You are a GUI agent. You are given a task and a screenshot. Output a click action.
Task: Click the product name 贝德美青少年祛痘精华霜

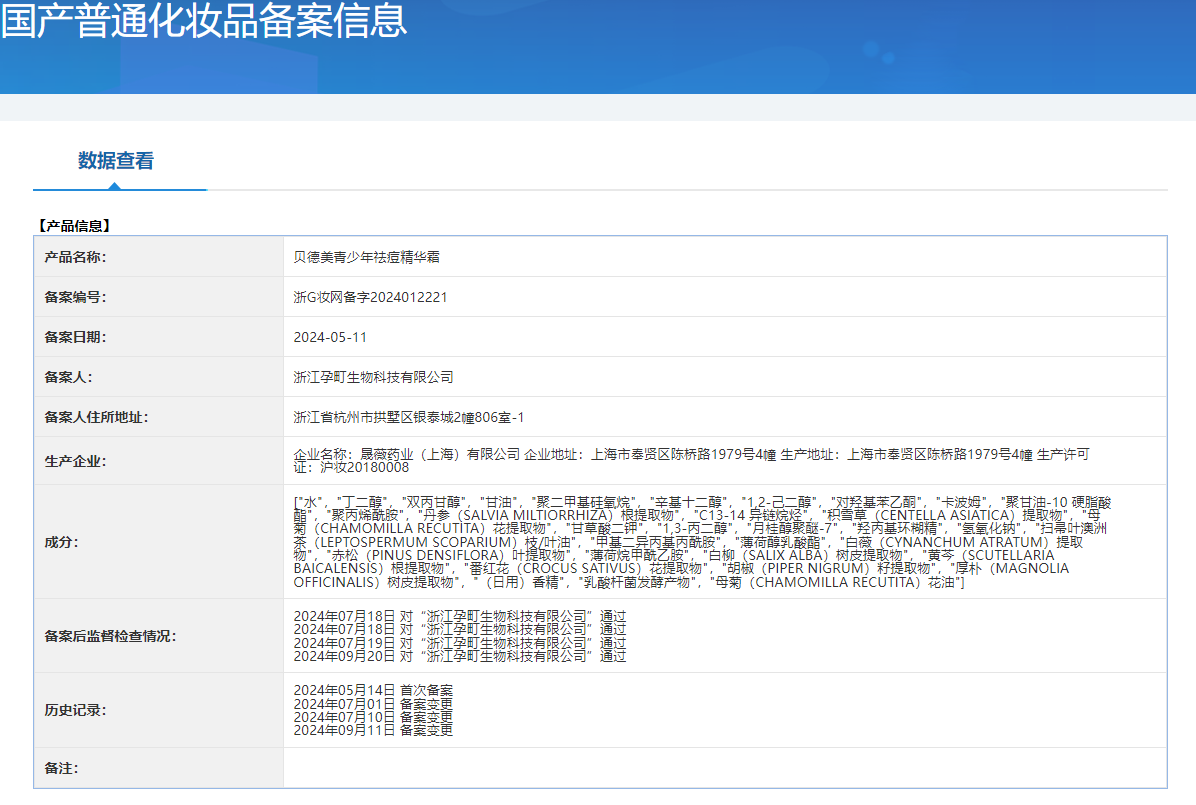pos(366,257)
